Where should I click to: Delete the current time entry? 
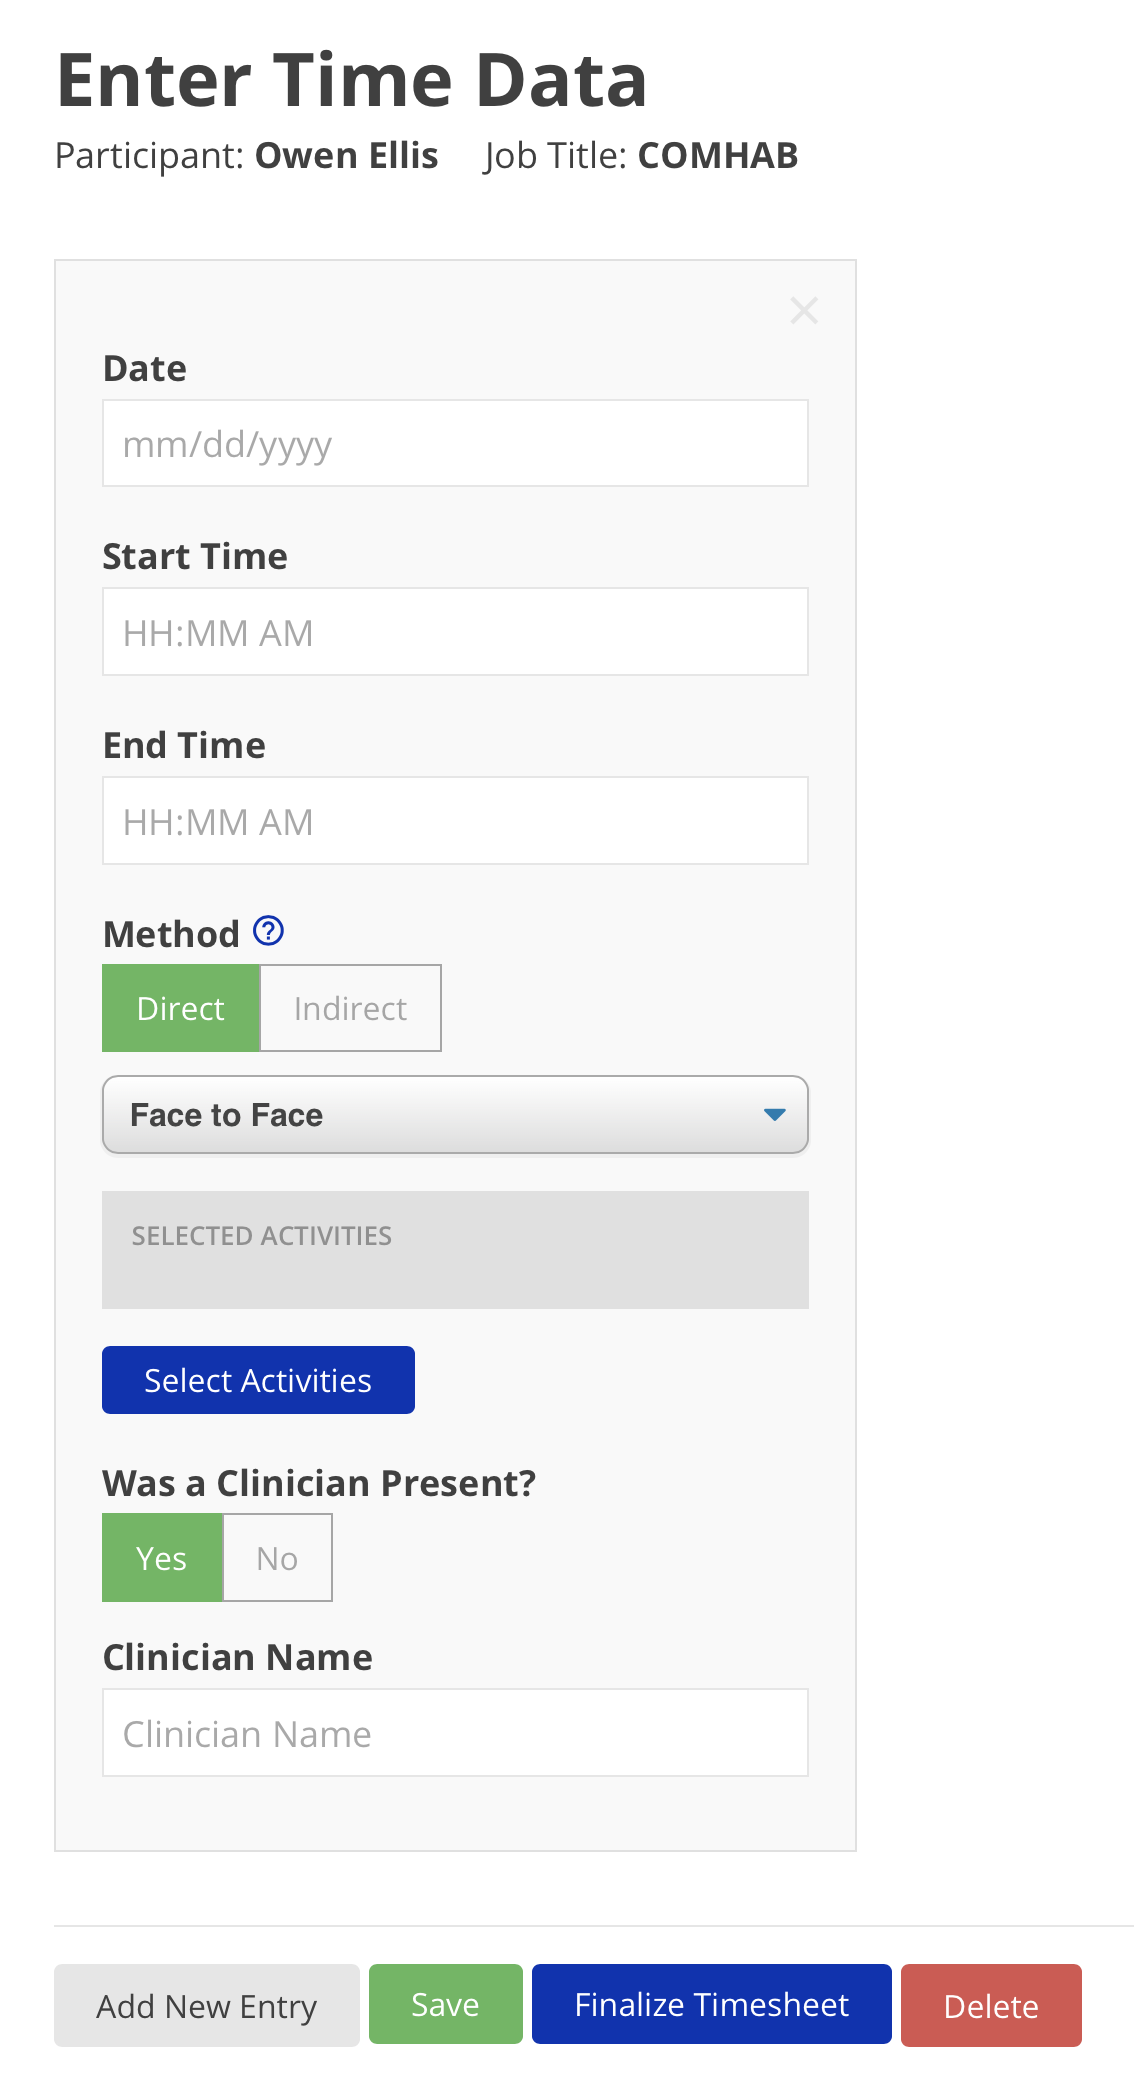tap(990, 2006)
